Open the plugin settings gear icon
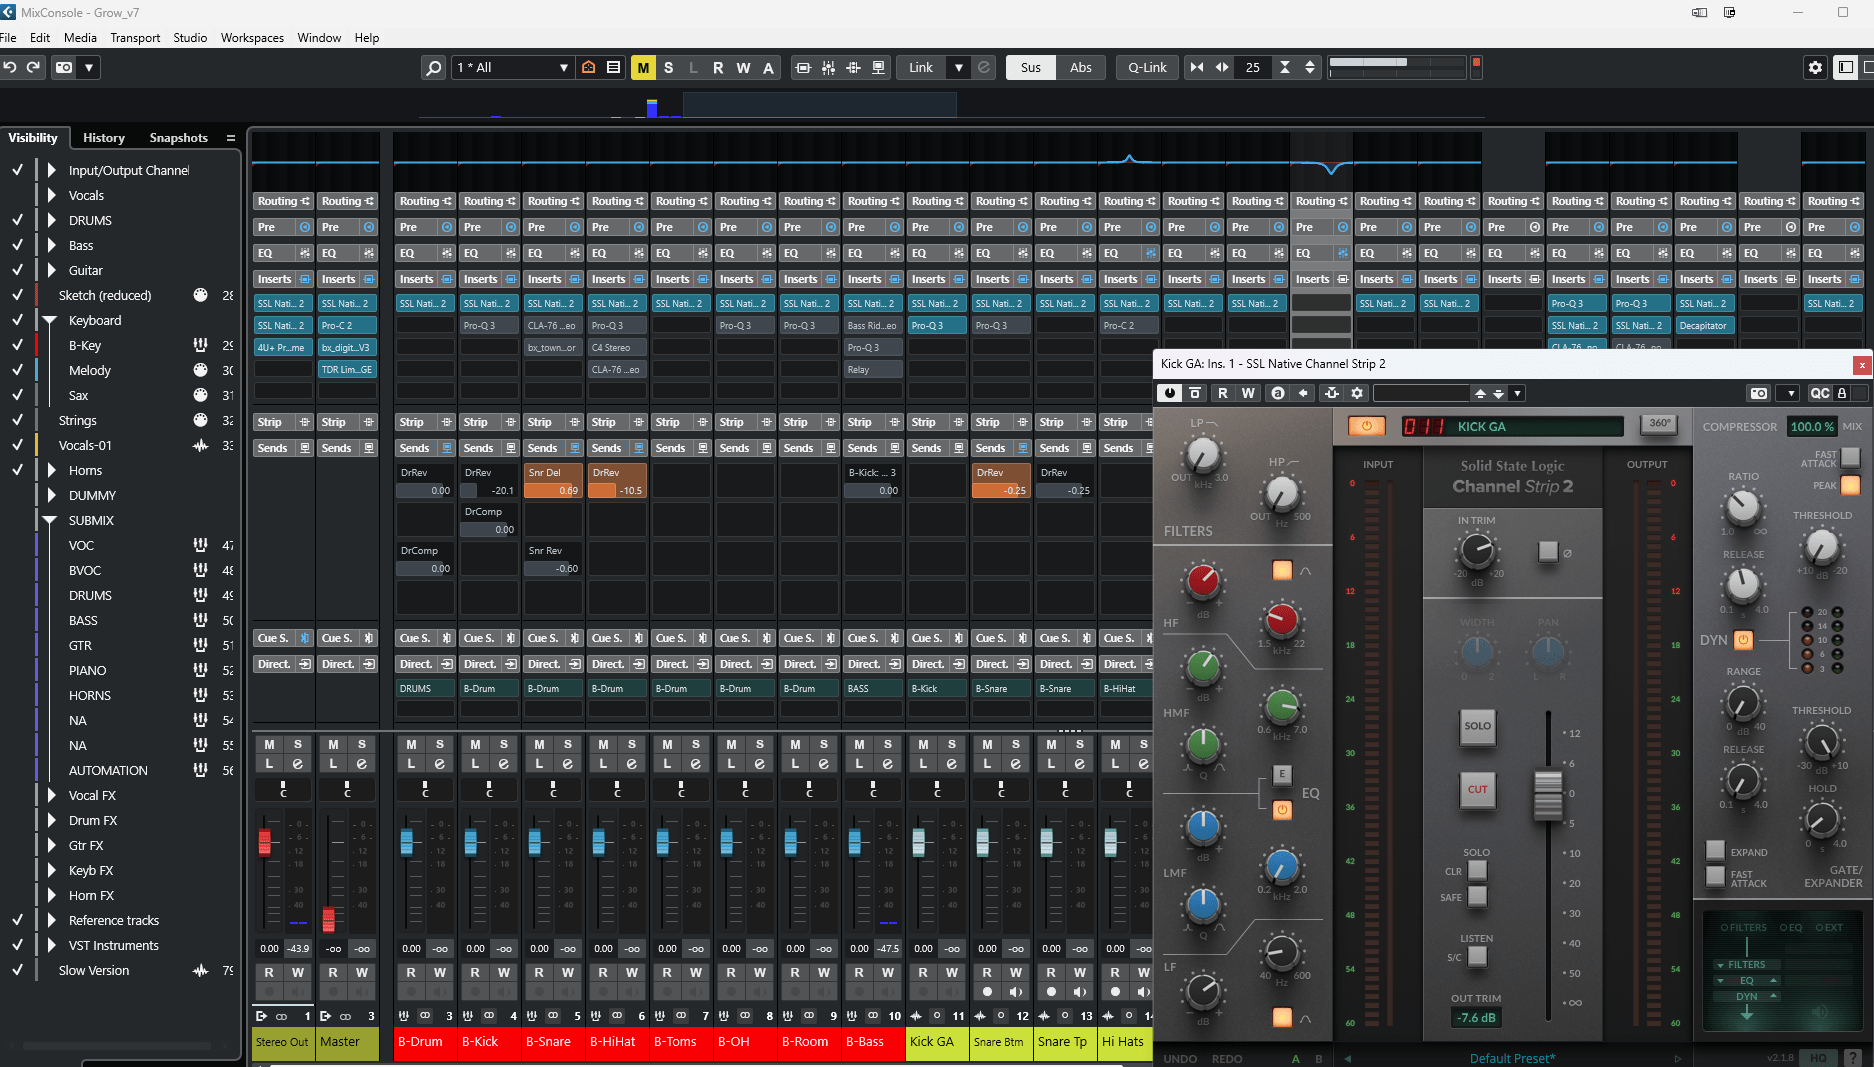Screen dimensions: 1874x1067 [x=1357, y=393]
